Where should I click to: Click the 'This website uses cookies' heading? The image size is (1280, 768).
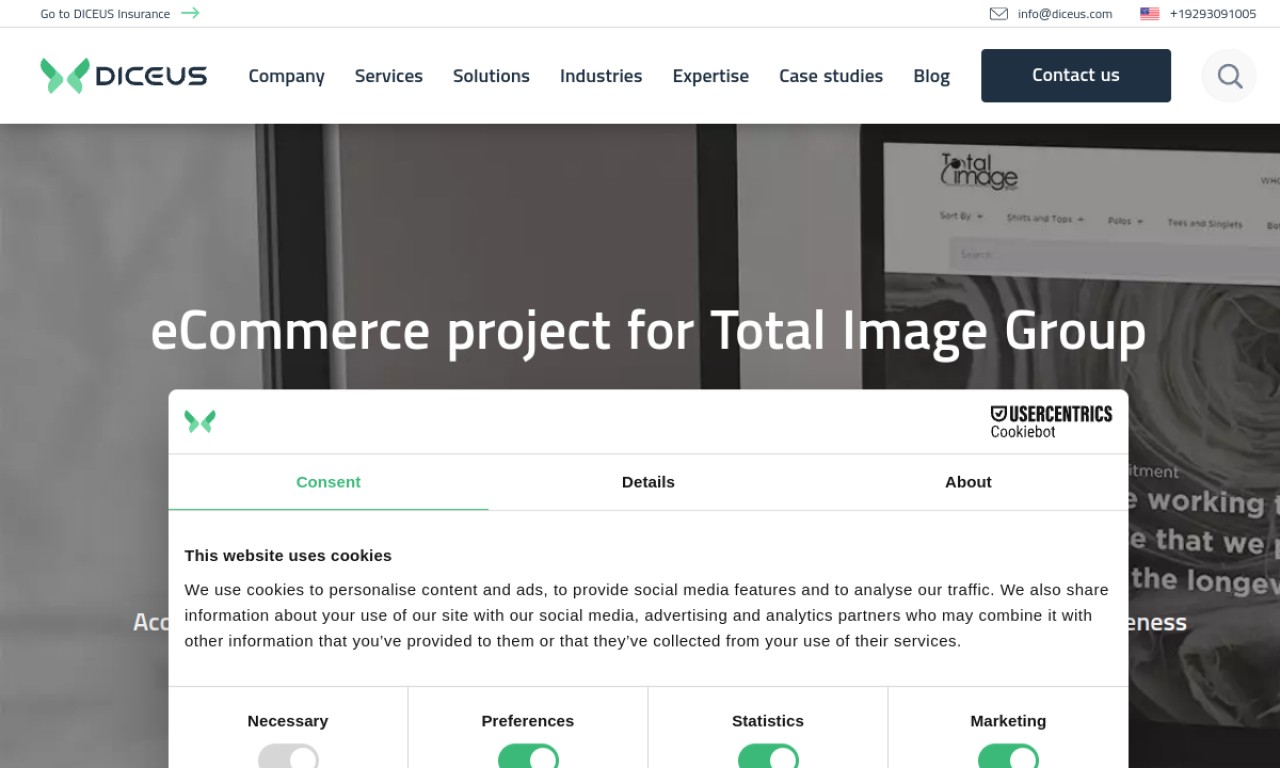pos(288,556)
